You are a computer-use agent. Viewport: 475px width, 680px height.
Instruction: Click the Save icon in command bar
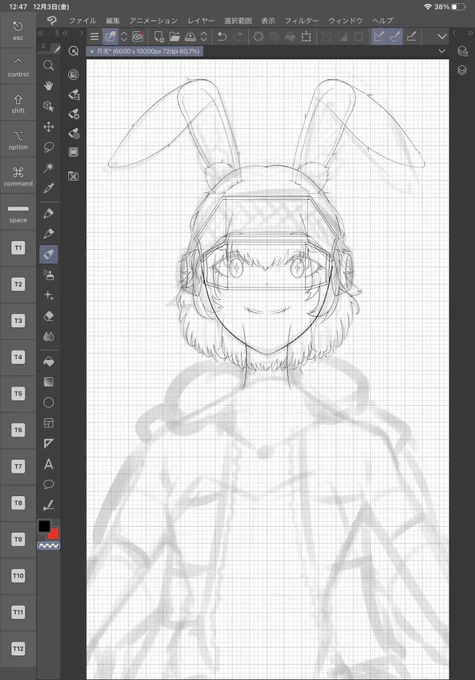coord(190,36)
